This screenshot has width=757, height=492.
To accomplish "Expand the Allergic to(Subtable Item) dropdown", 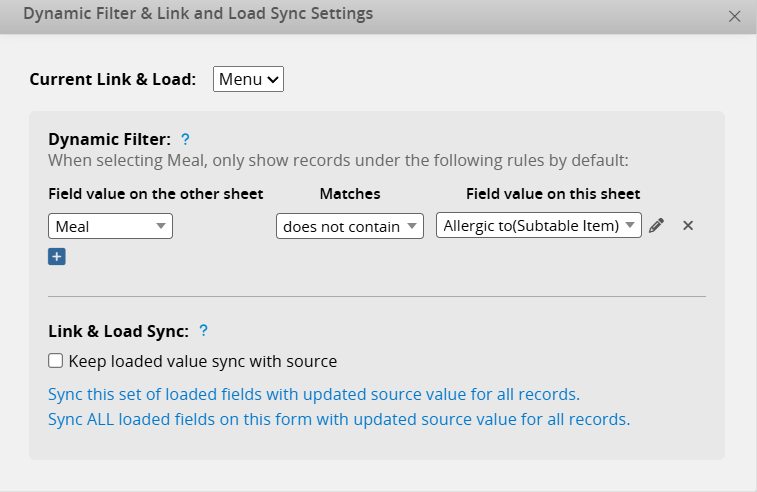I will coord(538,226).
